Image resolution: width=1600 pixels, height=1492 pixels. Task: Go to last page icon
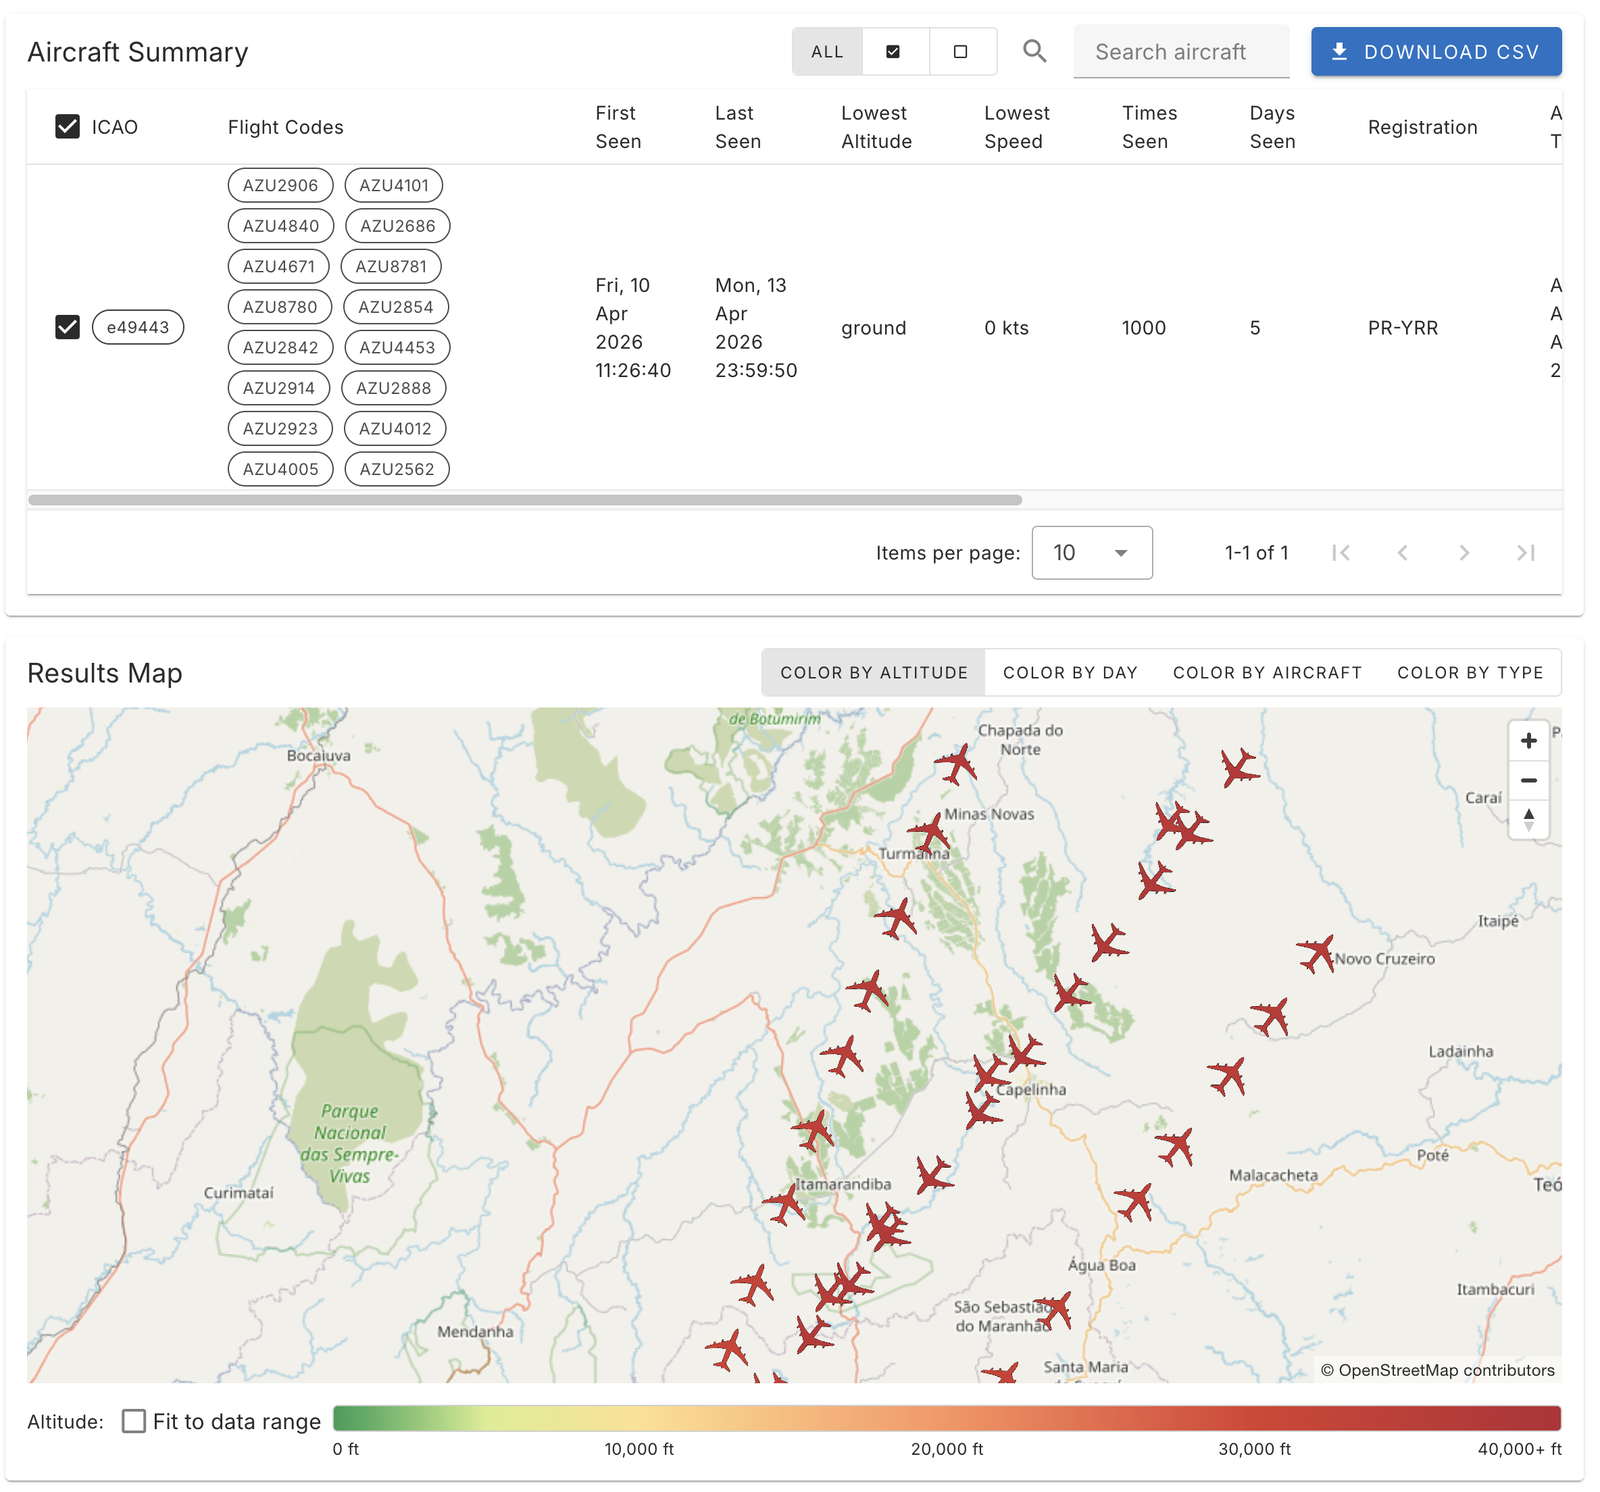(1525, 553)
